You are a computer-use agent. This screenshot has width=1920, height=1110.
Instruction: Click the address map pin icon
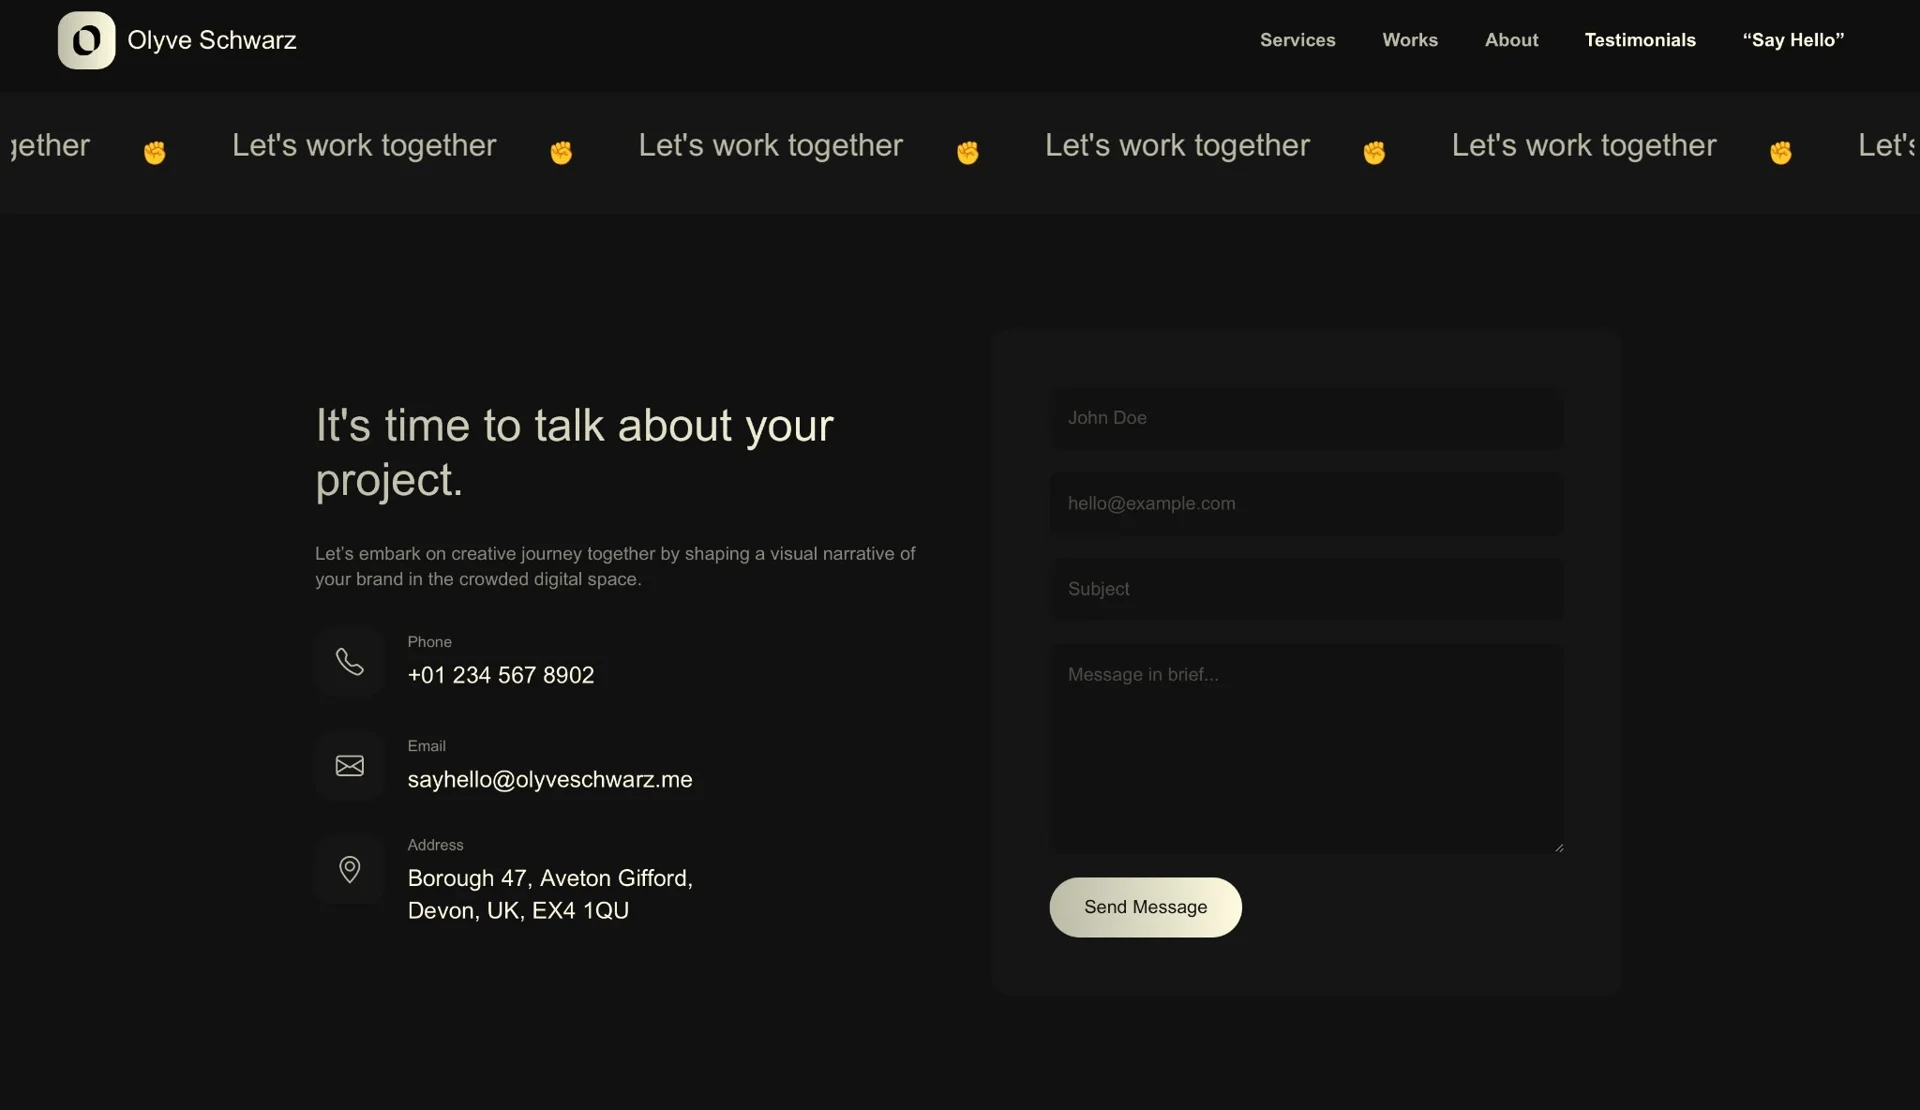coord(349,869)
